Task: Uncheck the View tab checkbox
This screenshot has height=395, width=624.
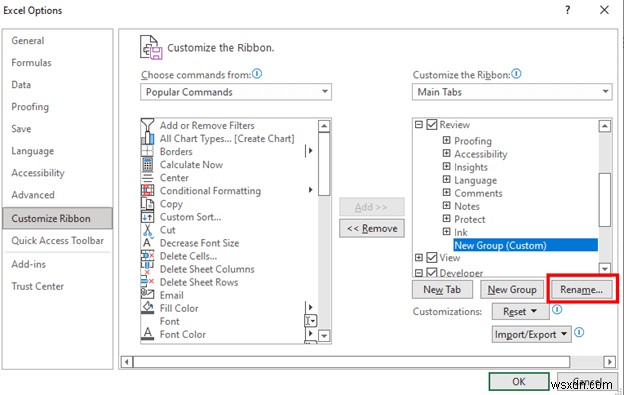Action: (x=431, y=258)
